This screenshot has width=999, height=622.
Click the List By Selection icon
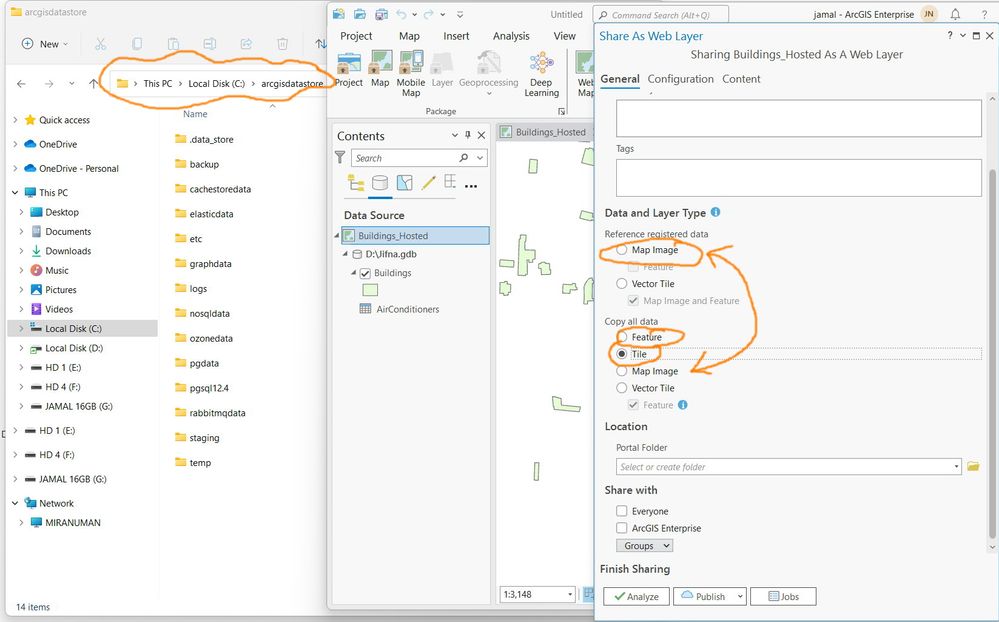[404, 183]
